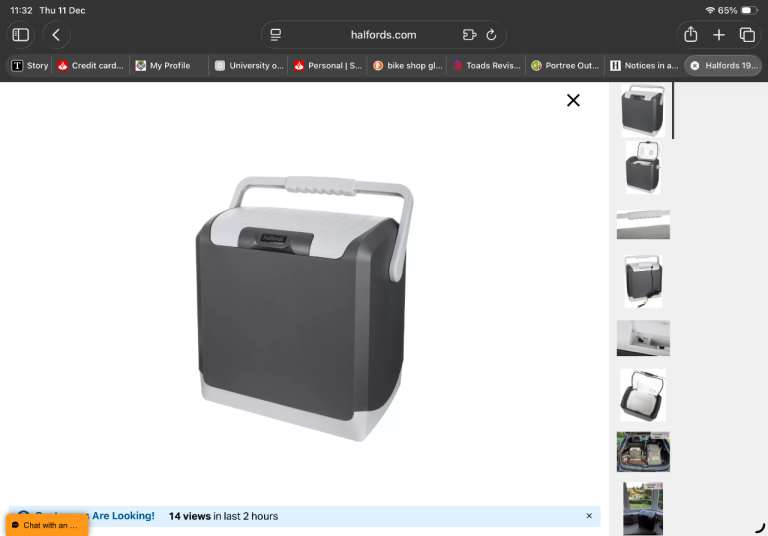
Task: Select the first cooler thumbnail
Action: [x=643, y=110]
